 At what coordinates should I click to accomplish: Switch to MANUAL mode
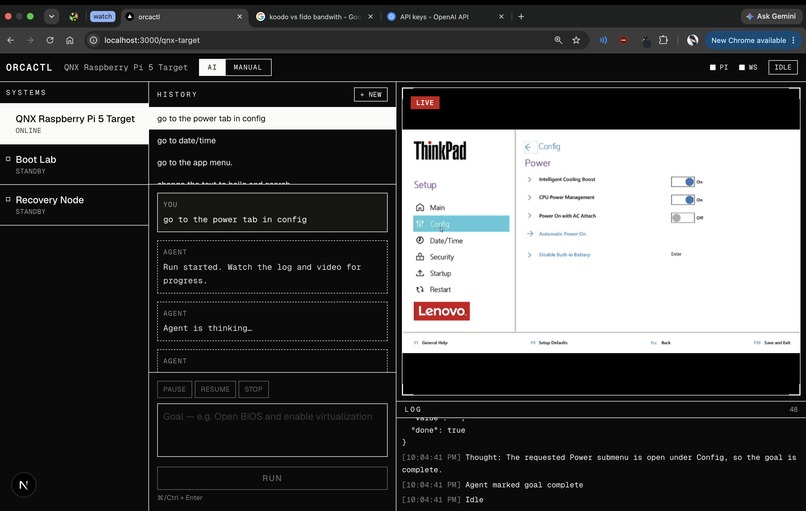point(248,67)
